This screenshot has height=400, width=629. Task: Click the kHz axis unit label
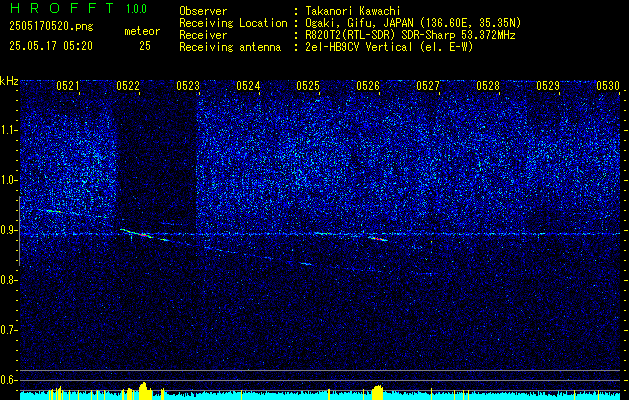[x=9, y=81]
